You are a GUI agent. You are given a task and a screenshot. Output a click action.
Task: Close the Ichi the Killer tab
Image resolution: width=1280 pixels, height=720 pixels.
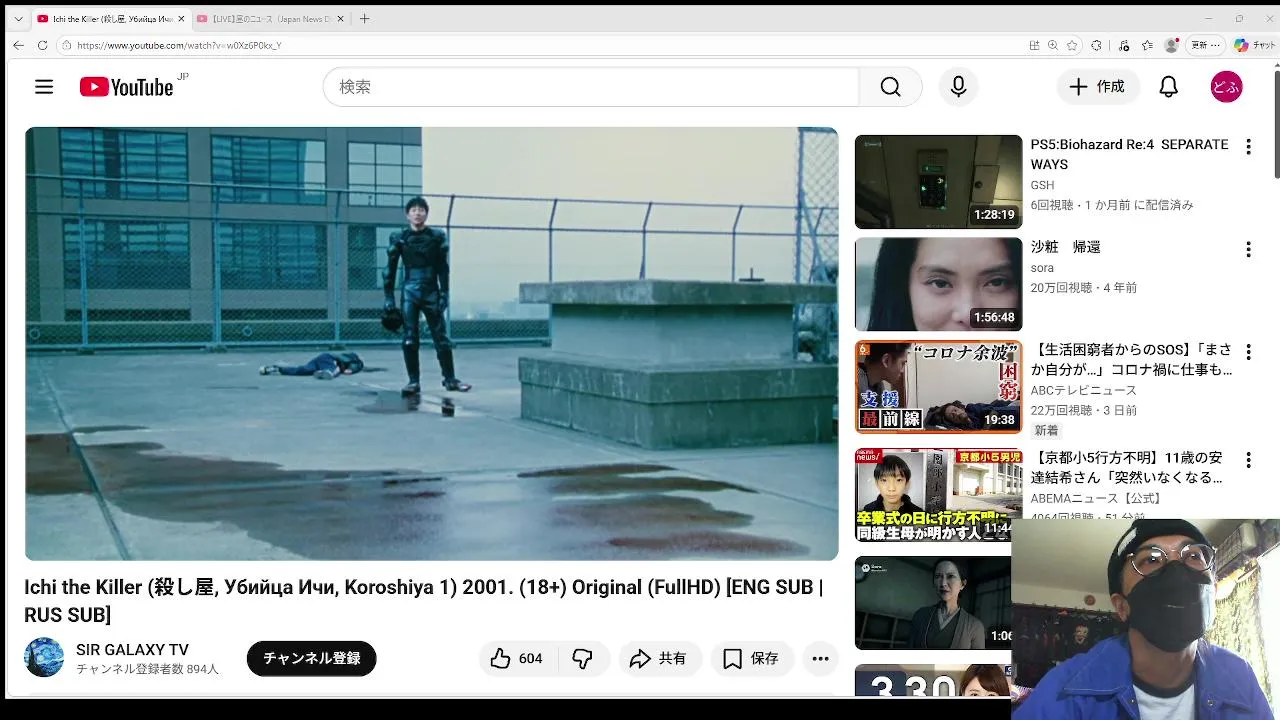(x=181, y=18)
